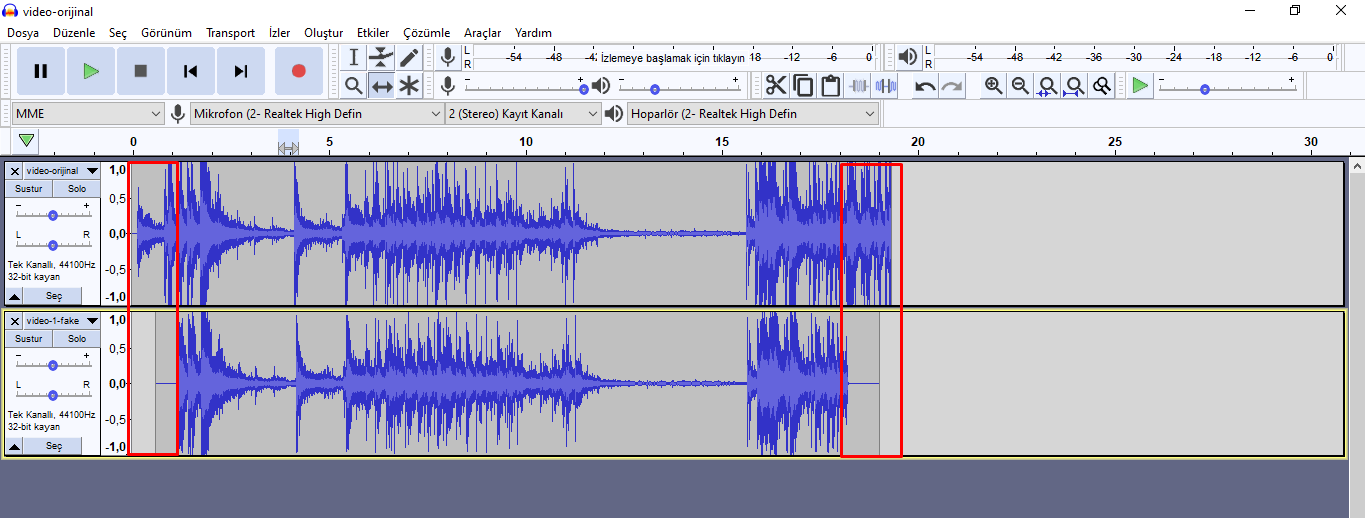Open the MME audio host dropdown

(x=88, y=114)
